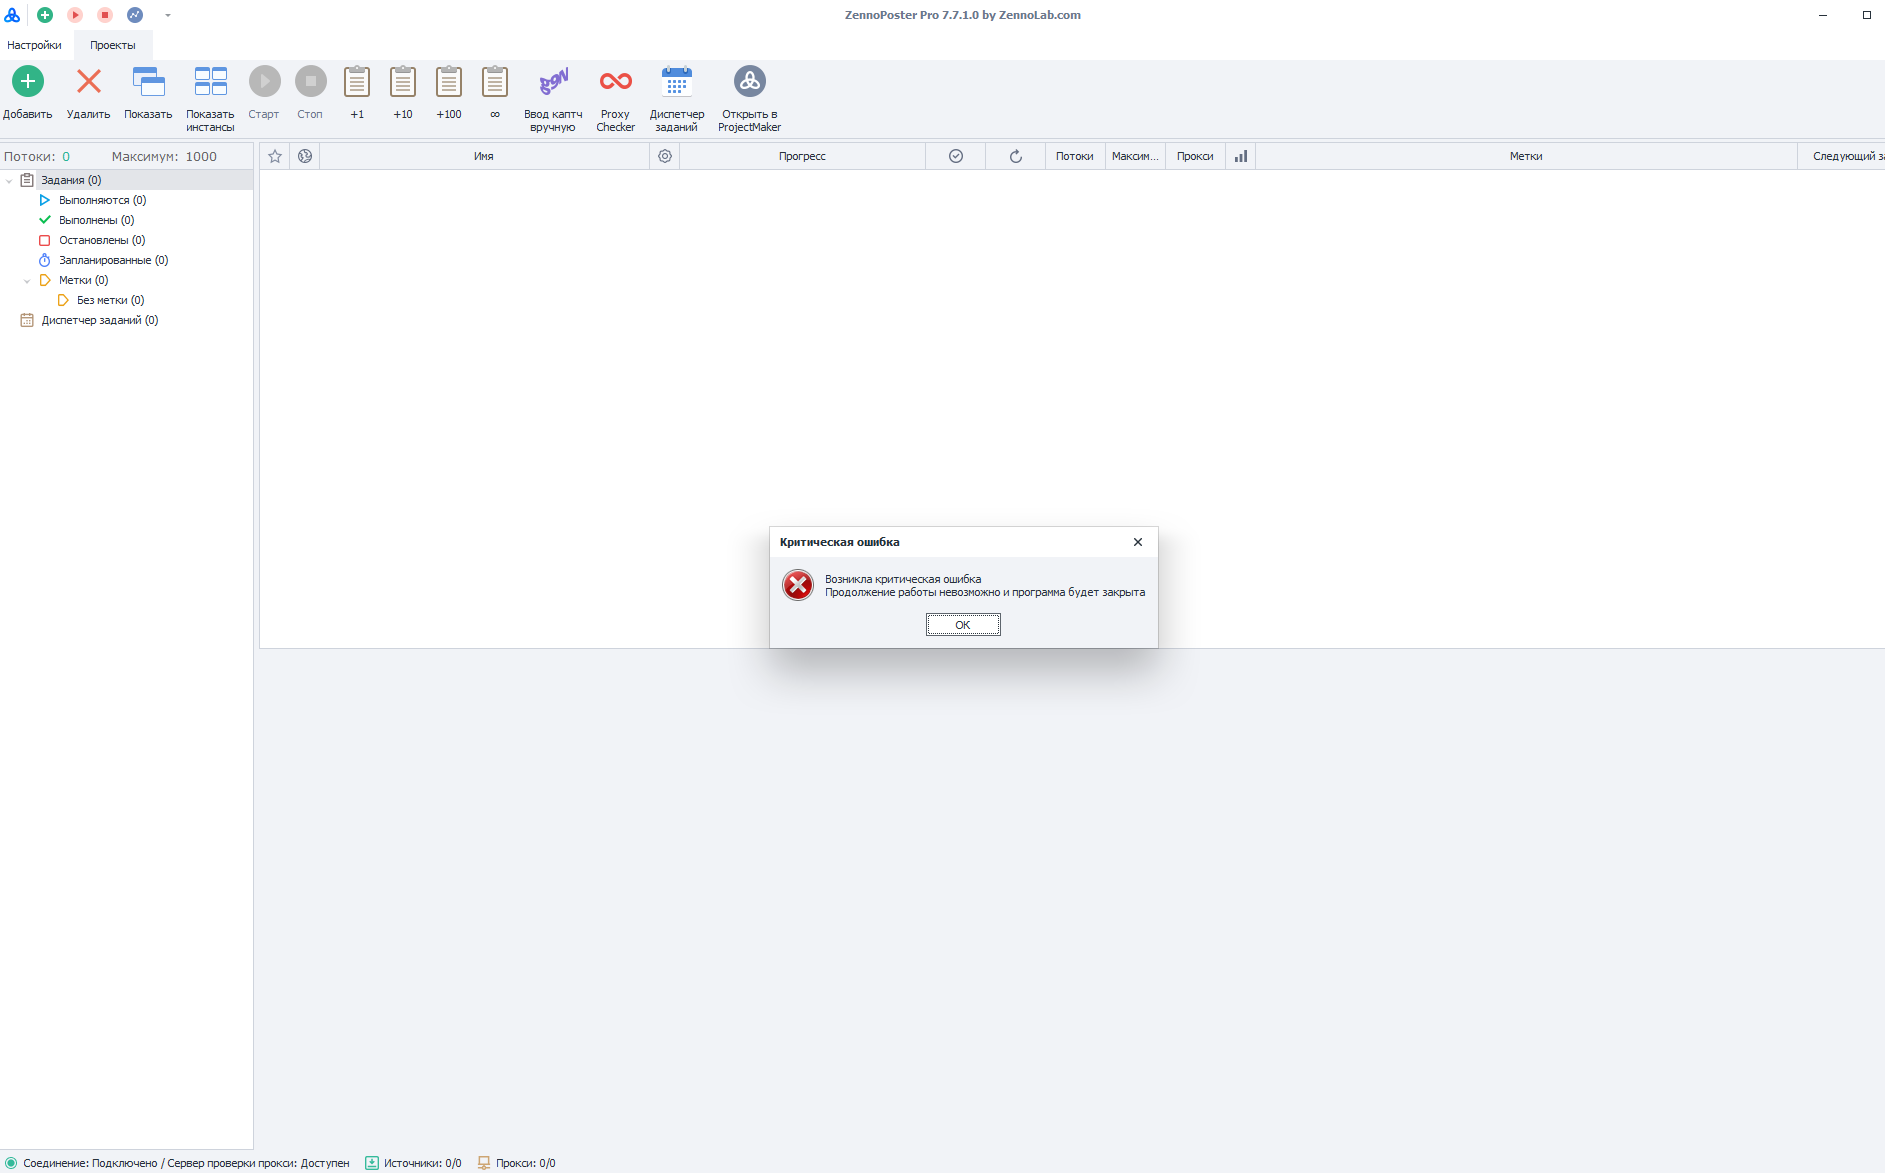Click the quick-access blue chart icon in title bar
This screenshot has width=1885, height=1173.
click(x=135, y=15)
